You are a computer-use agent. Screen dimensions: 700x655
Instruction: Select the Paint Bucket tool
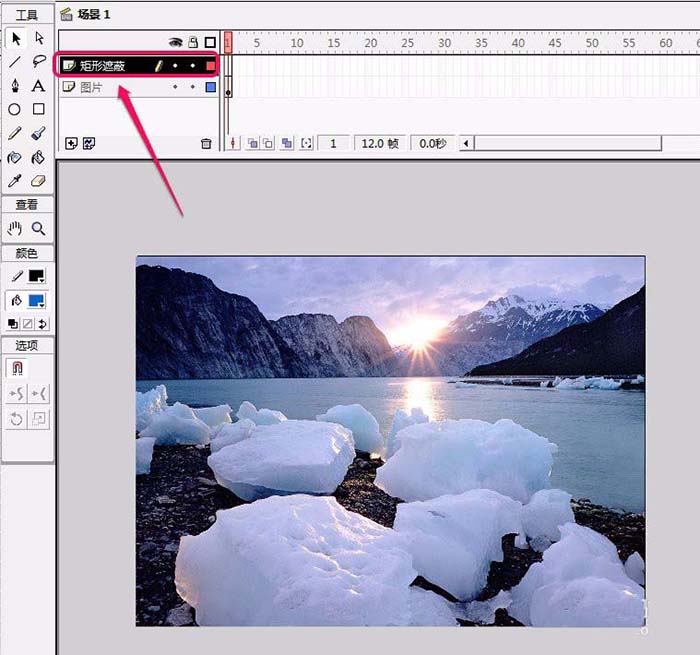pyautogui.click(x=38, y=157)
